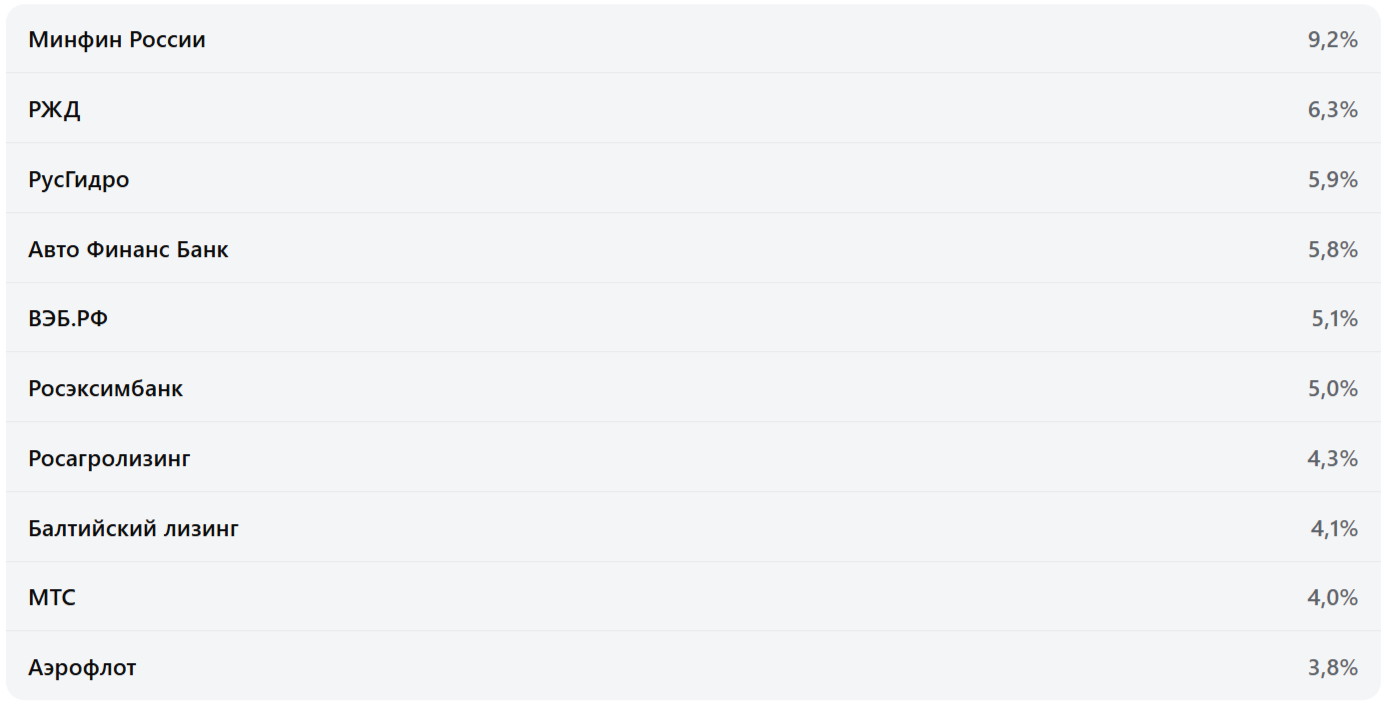
Task: Select the 3,8% Аэрофлот percentage
Action: [1332, 668]
